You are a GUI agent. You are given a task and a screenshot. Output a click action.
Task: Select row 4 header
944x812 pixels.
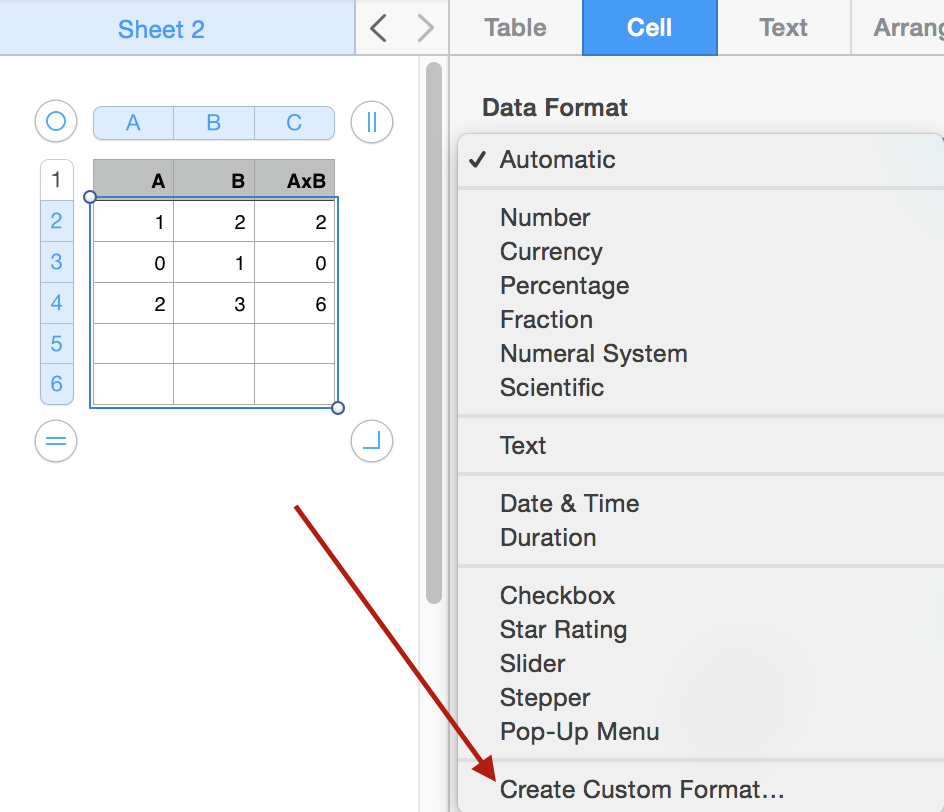56,303
